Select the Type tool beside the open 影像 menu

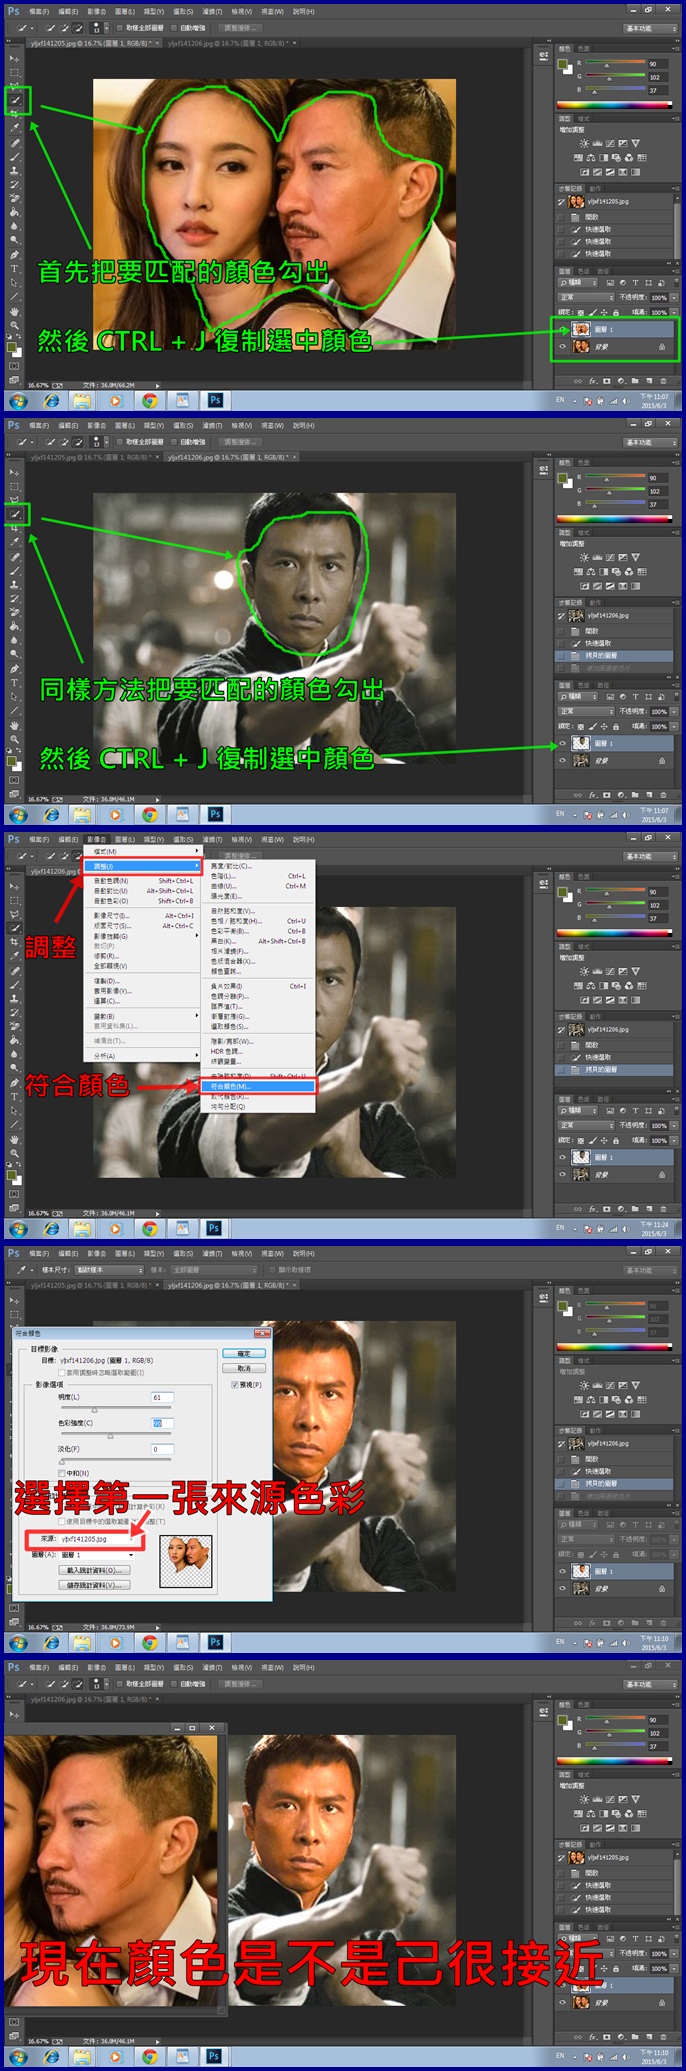14,1096
